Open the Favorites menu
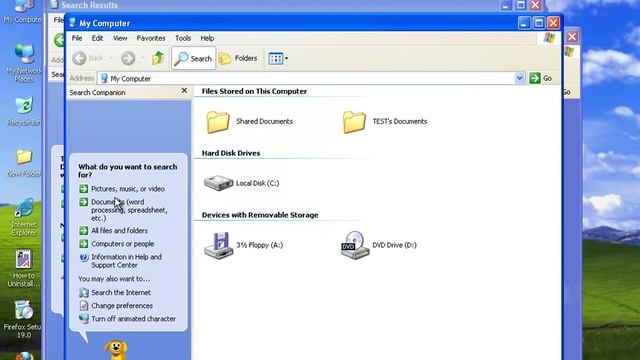This screenshot has height=360, width=640. tap(151, 38)
